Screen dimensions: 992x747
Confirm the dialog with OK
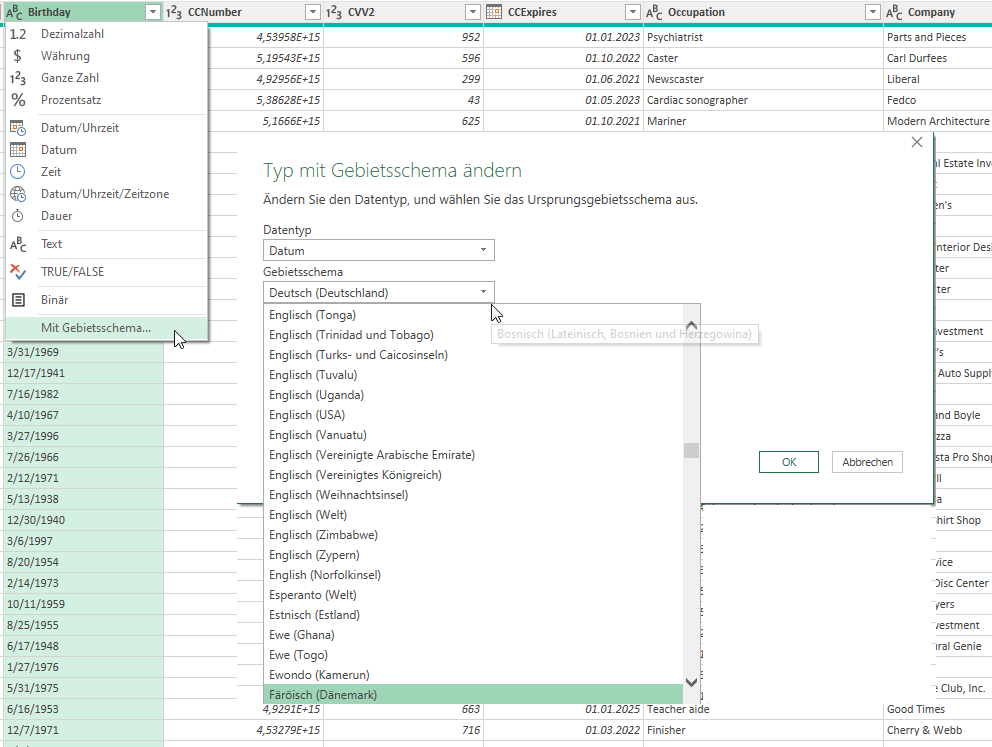click(x=789, y=462)
